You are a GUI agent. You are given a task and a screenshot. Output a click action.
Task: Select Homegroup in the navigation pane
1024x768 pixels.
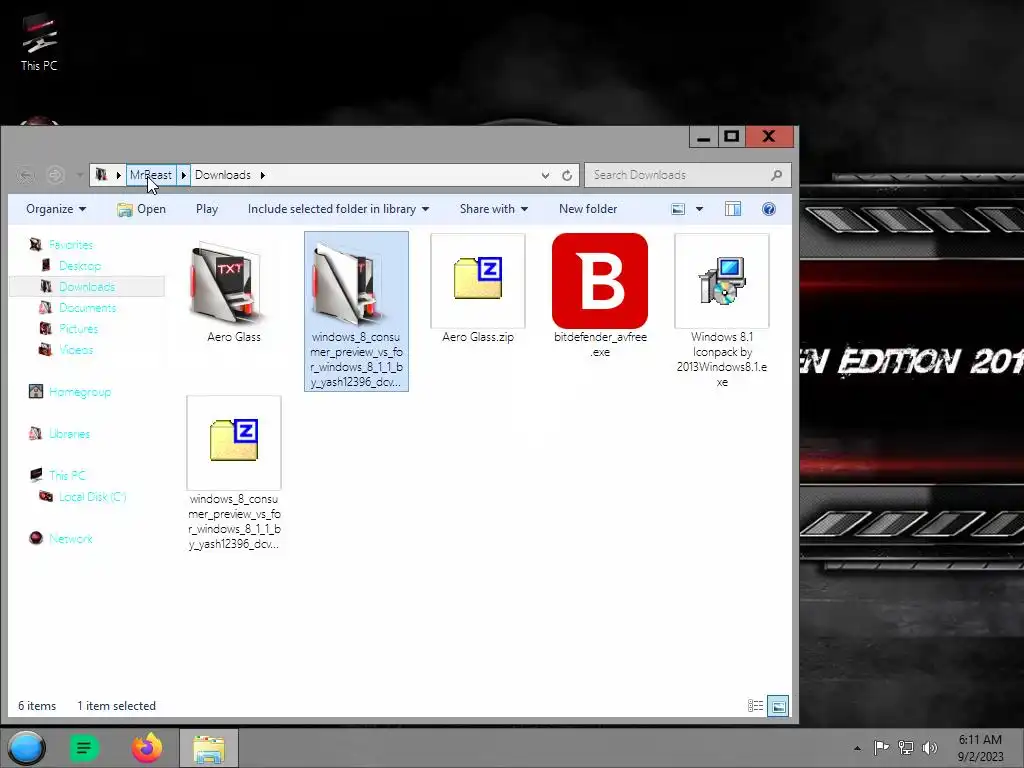tap(80, 392)
